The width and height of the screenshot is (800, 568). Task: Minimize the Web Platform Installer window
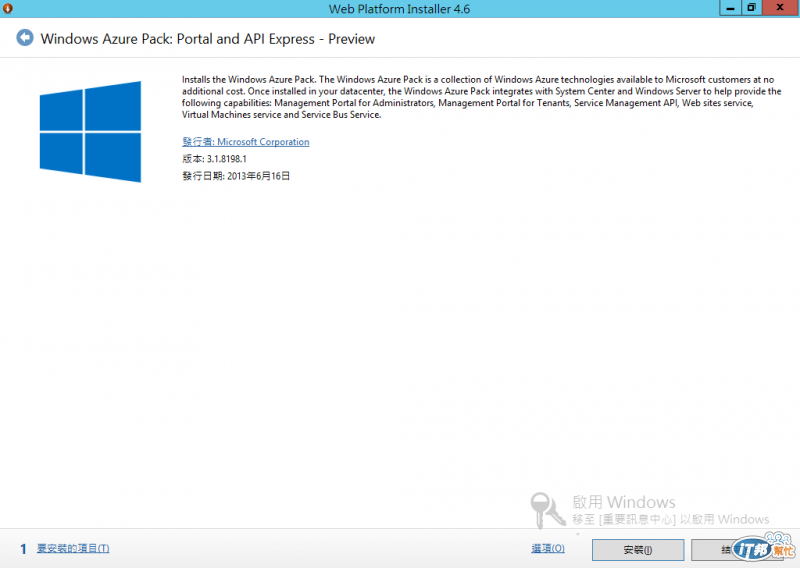pos(730,8)
